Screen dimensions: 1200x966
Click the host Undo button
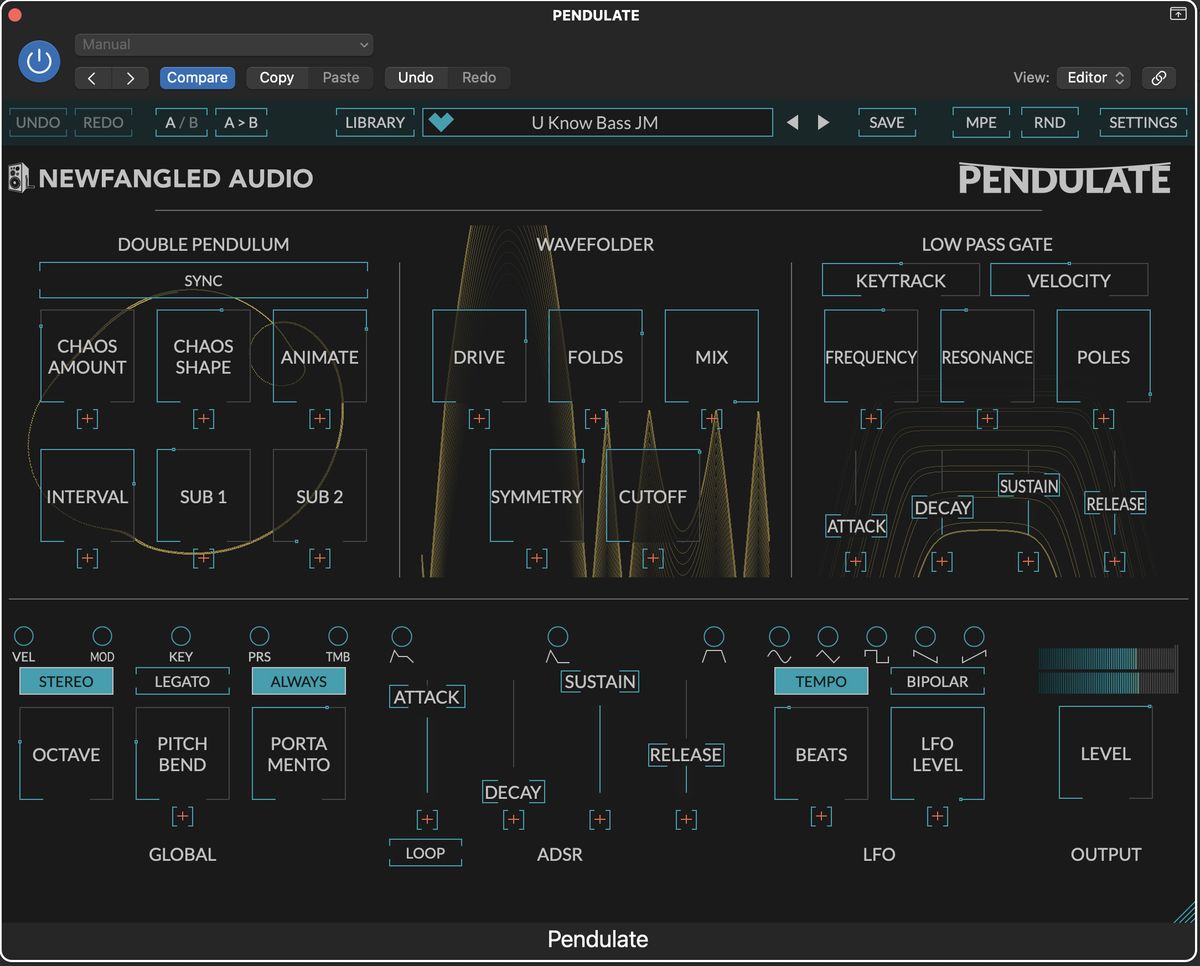(x=416, y=78)
